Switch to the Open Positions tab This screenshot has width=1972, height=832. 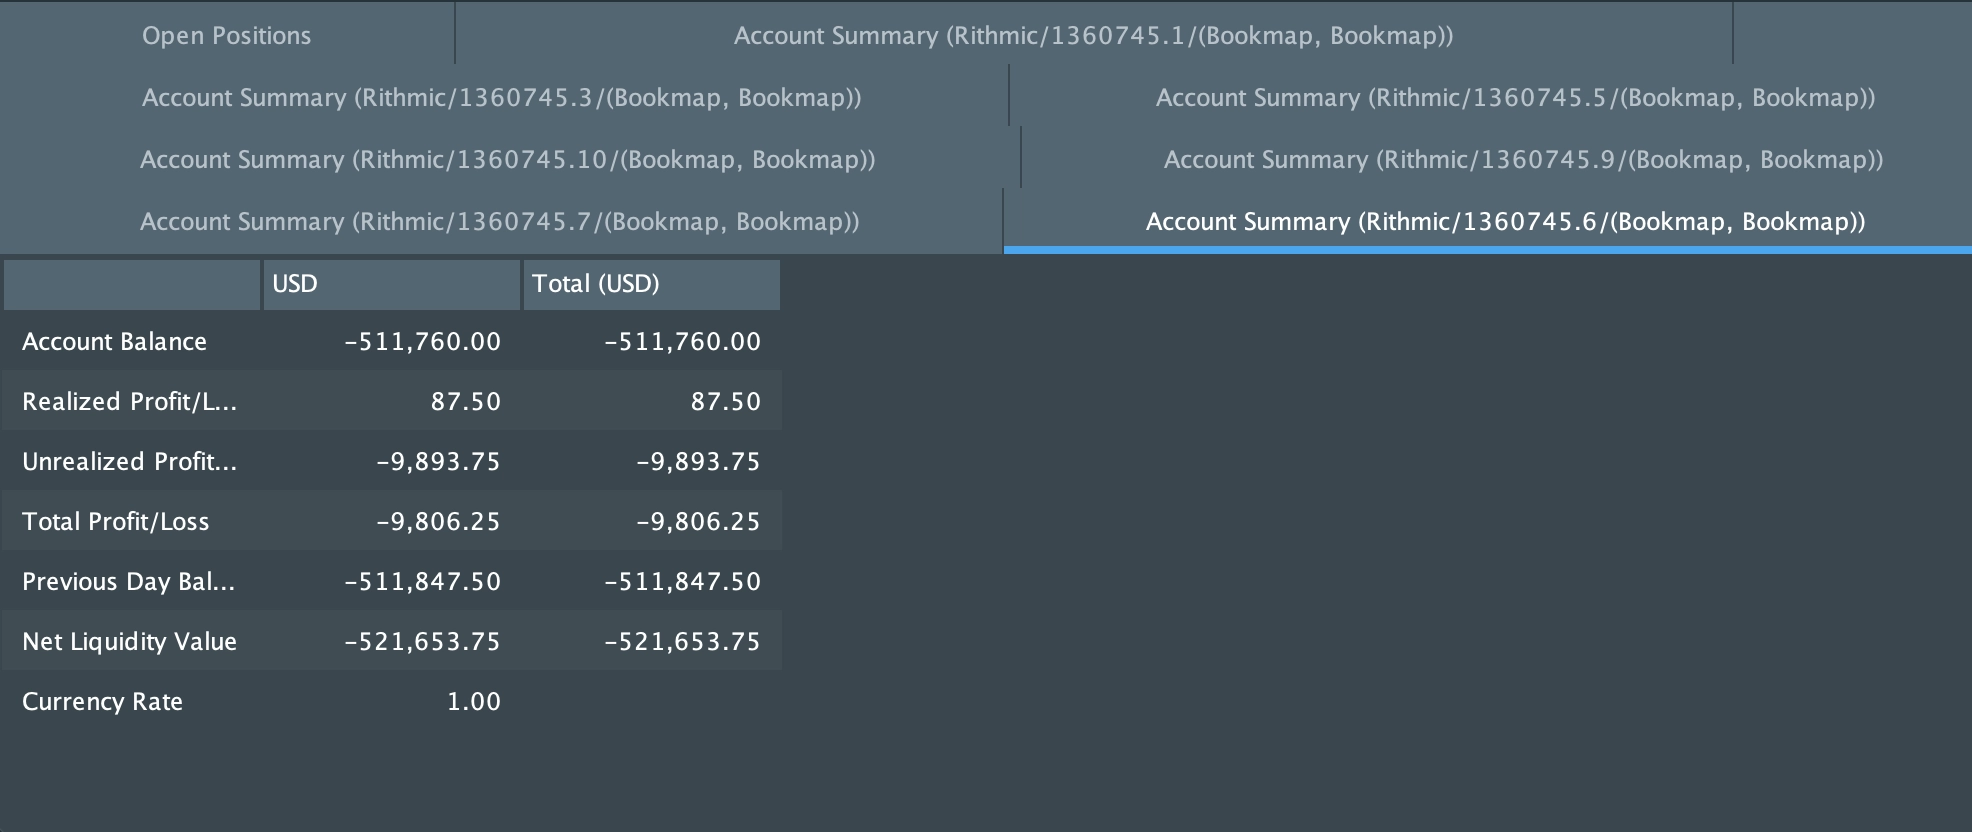226,36
